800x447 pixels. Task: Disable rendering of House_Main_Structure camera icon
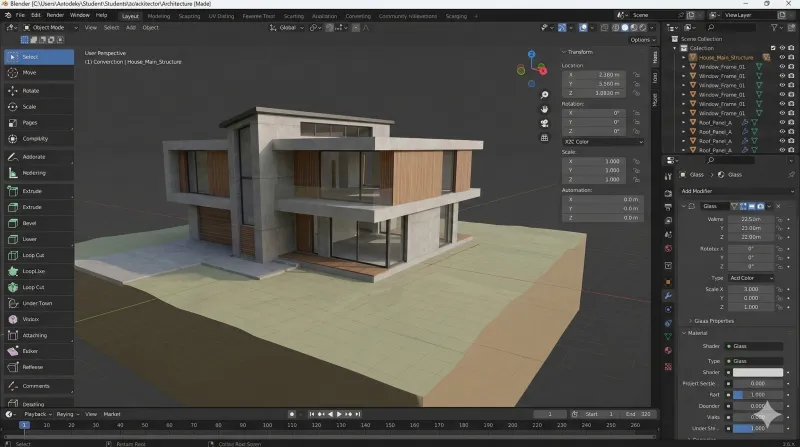(791, 58)
